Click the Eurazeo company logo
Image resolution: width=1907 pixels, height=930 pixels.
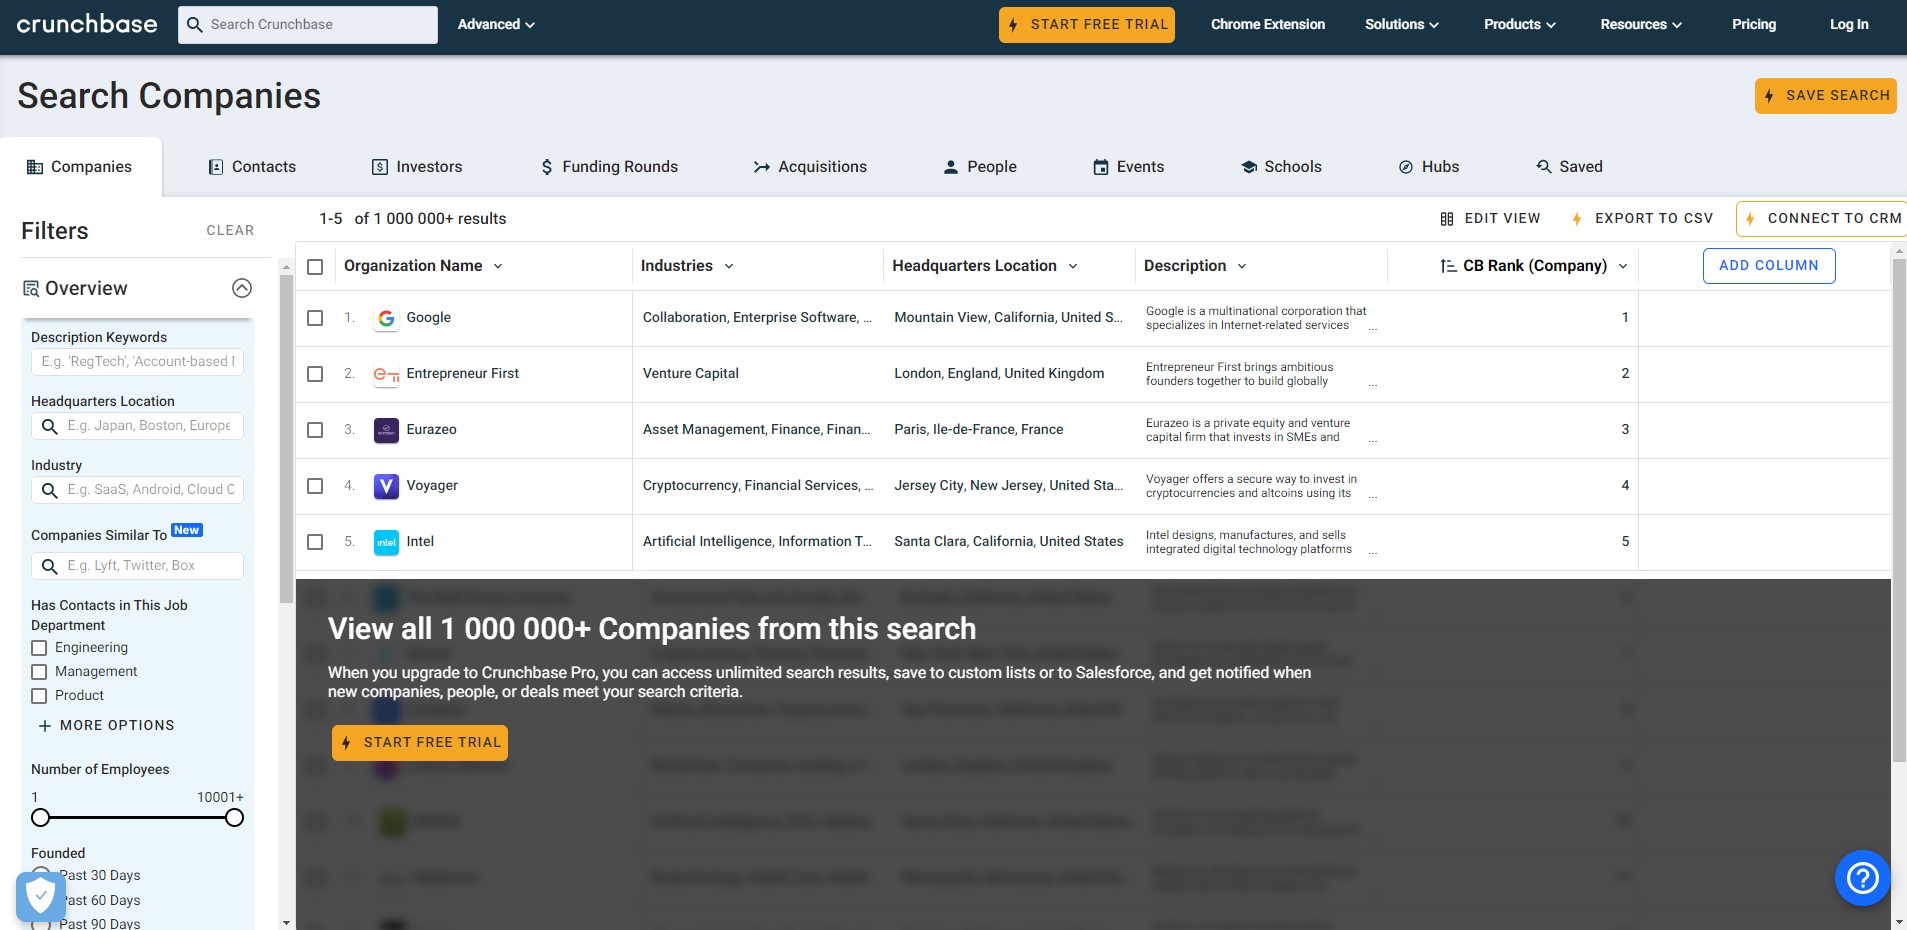(386, 430)
